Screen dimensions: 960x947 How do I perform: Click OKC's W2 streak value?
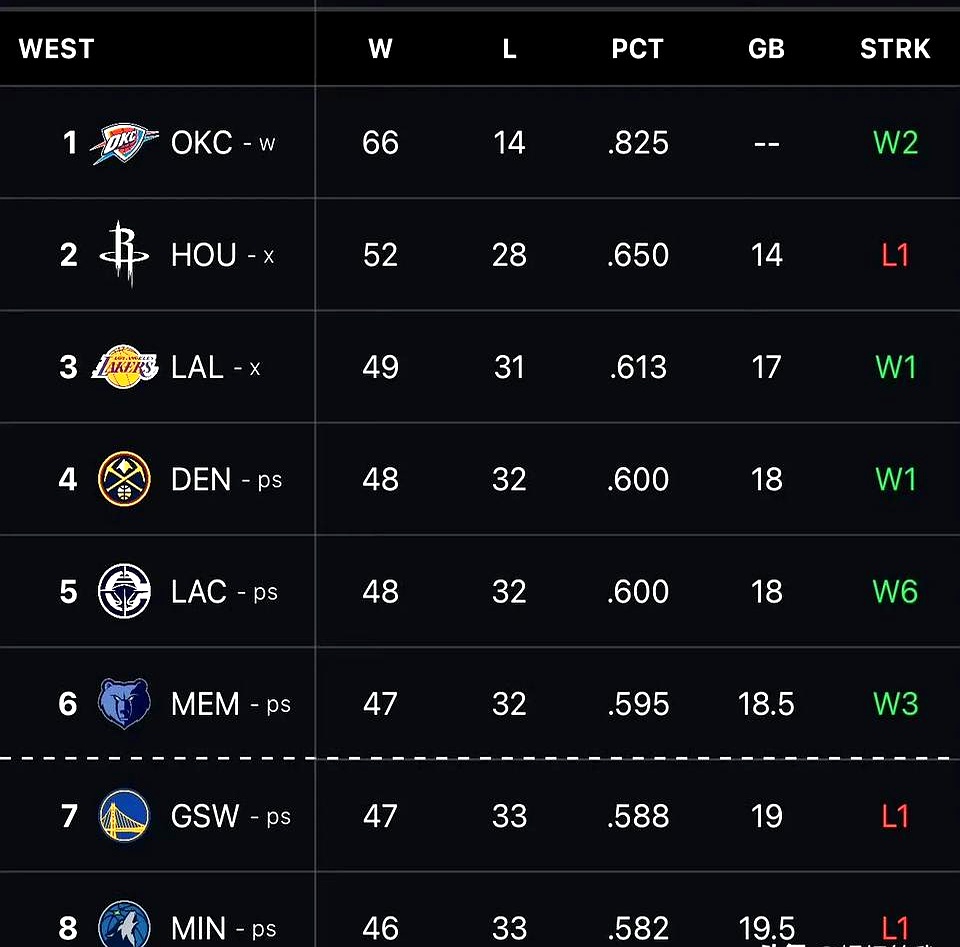click(895, 143)
